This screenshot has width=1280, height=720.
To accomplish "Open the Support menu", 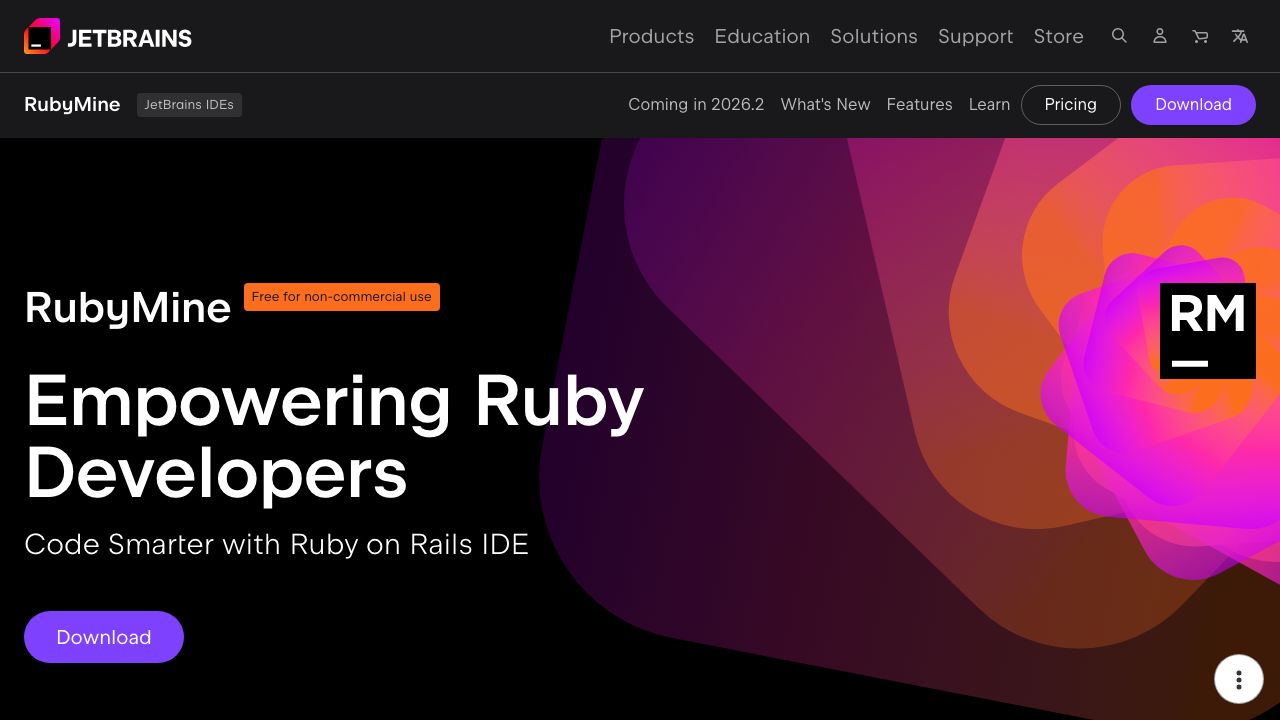I will pyautogui.click(x=975, y=36).
